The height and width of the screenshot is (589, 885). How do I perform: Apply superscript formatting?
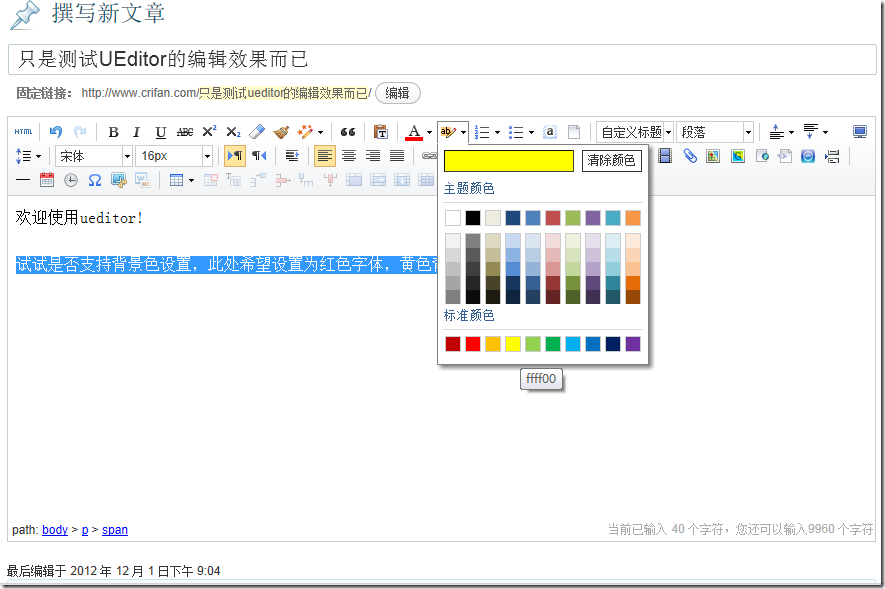coord(209,132)
